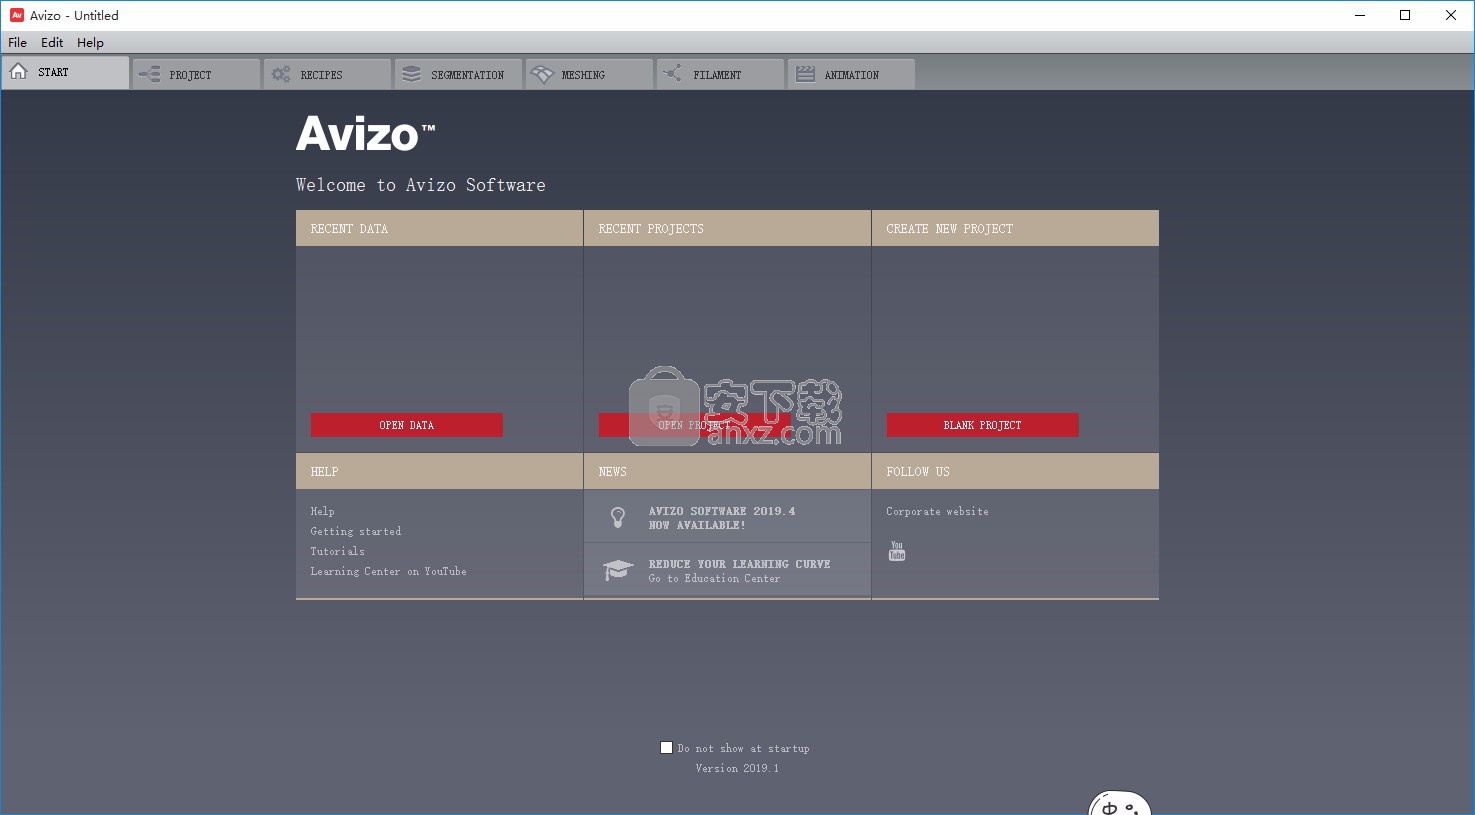Click the OPEN PROJECT button
The height and width of the screenshot is (815, 1475).
[694, 425]
